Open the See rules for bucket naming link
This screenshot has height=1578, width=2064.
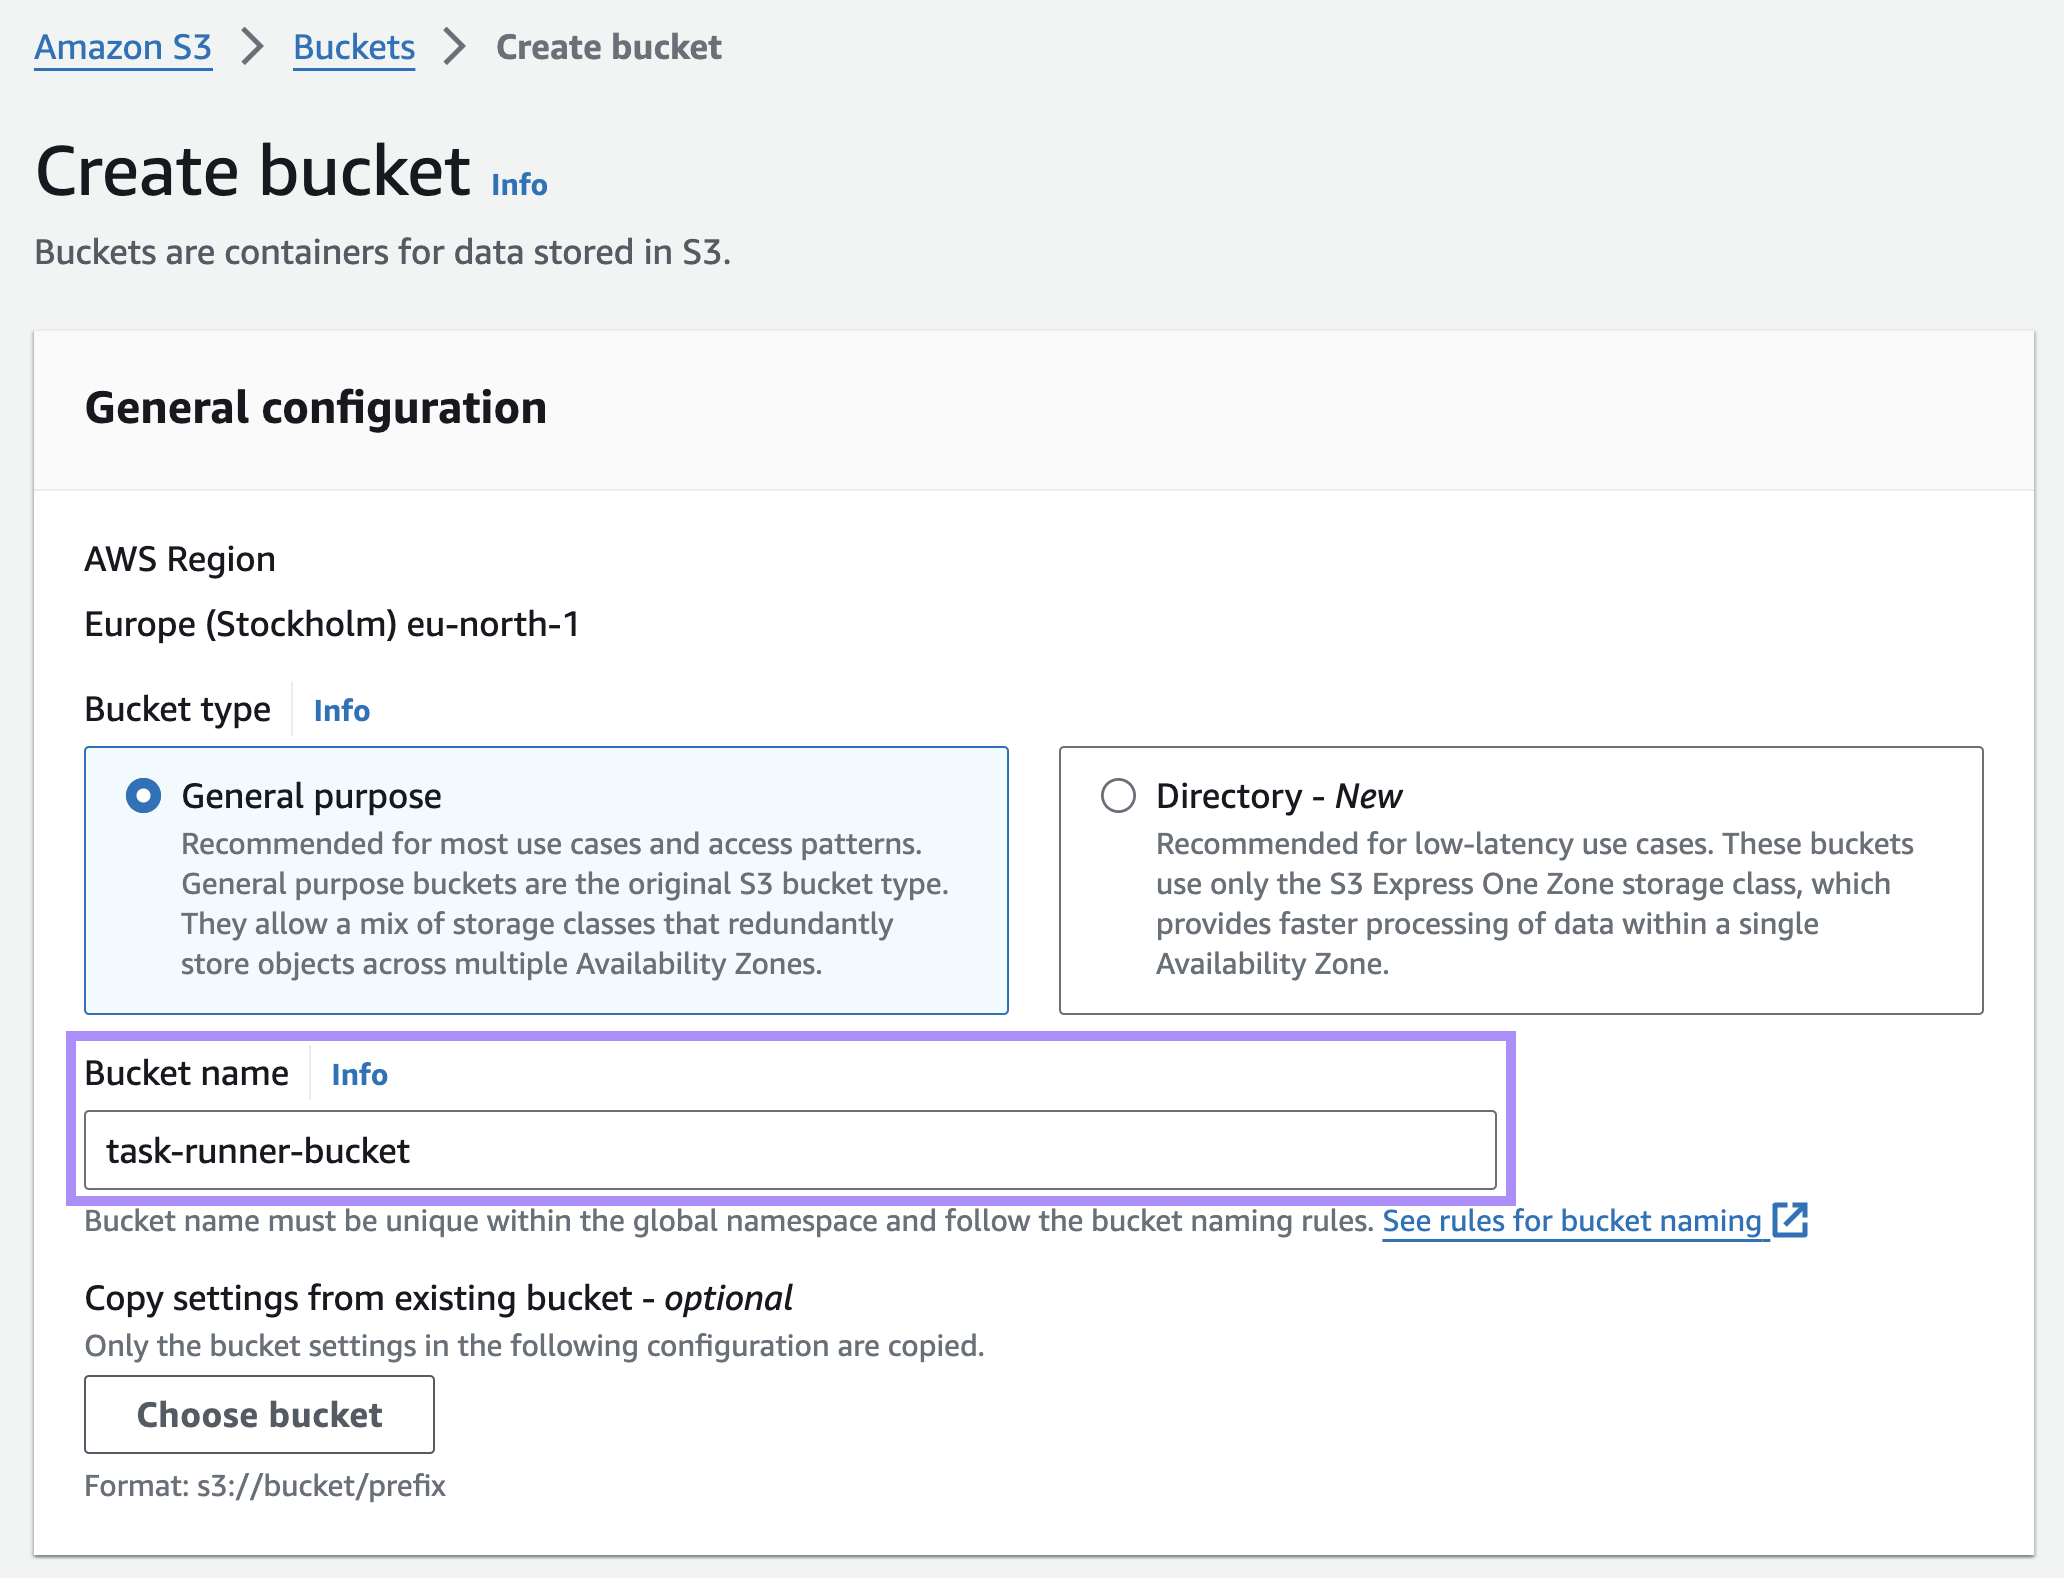(x=1570, y=1220)
